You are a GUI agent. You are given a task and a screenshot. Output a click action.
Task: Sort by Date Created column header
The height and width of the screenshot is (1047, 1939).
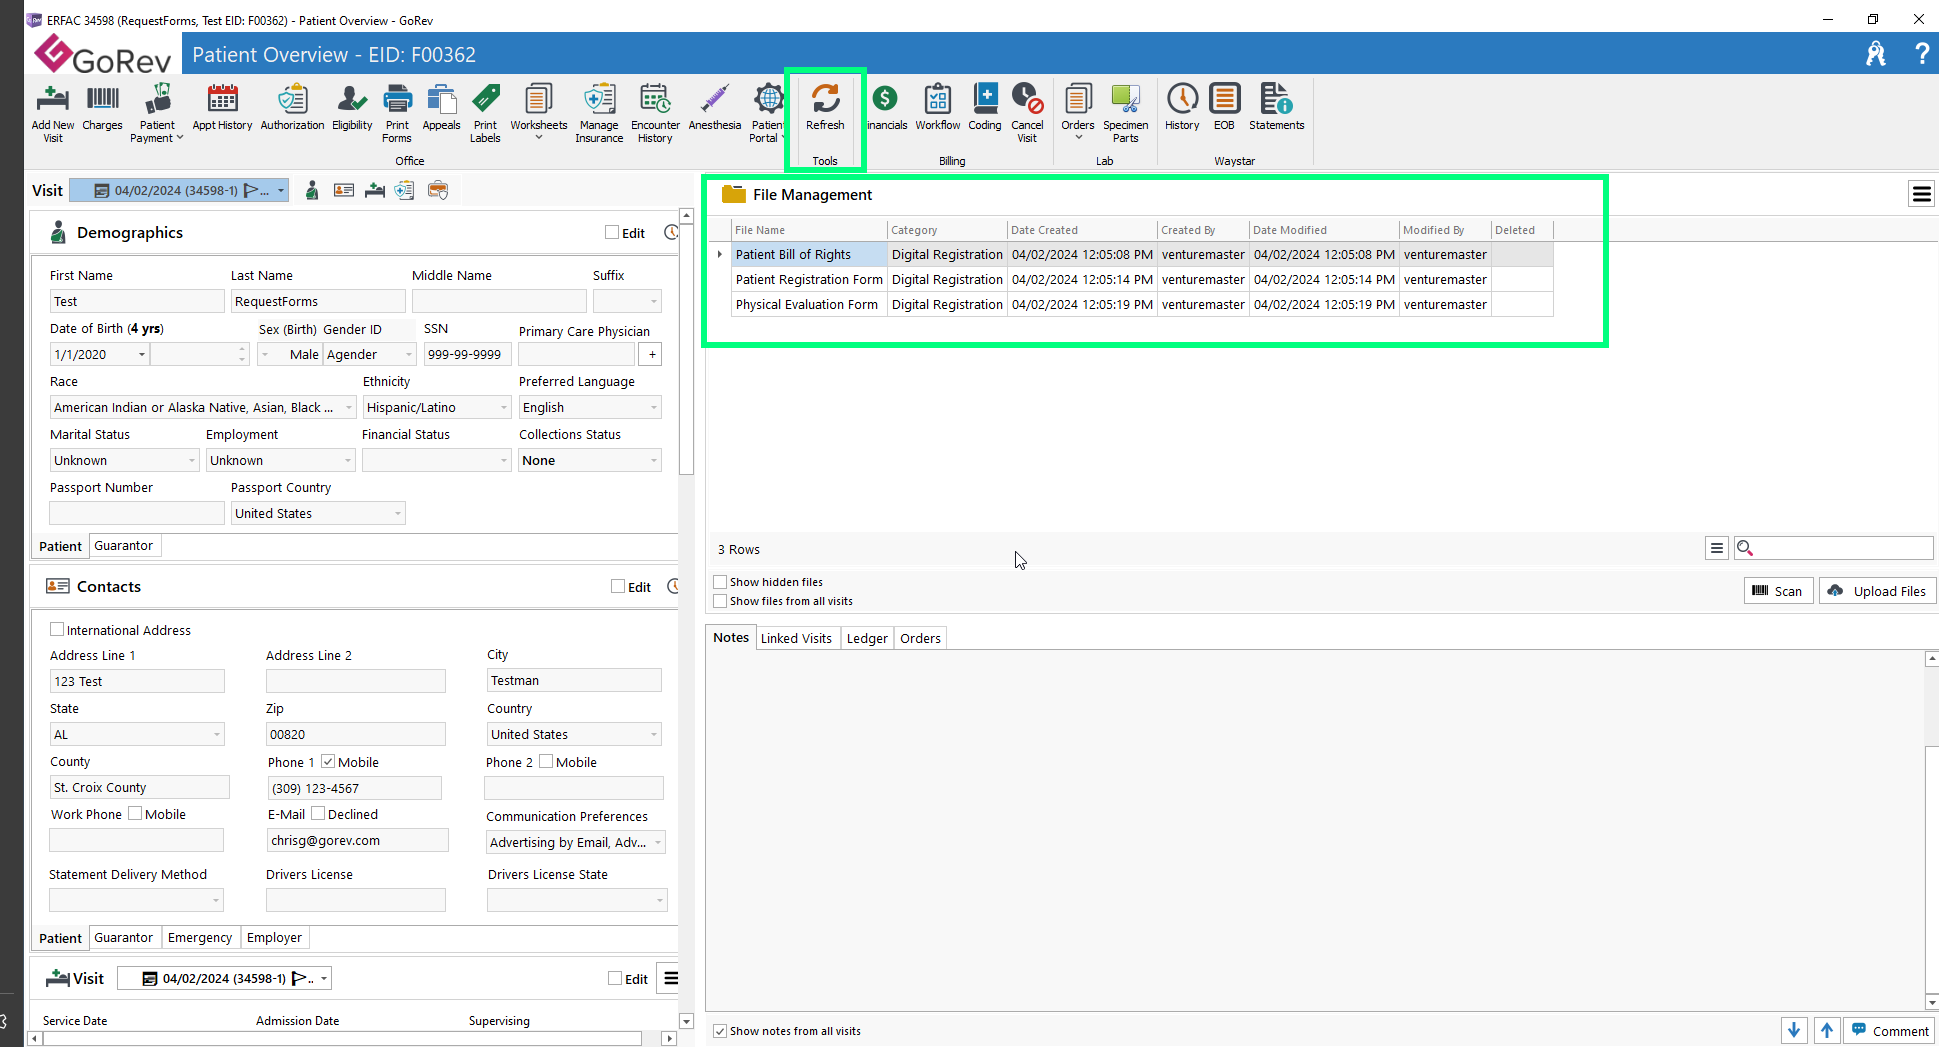1081,230
